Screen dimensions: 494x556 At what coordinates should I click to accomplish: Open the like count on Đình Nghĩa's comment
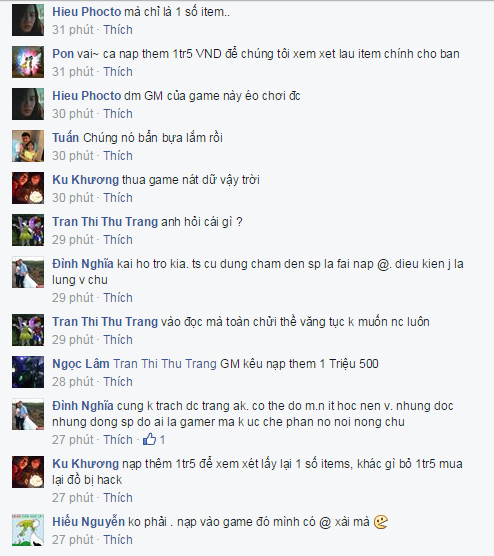pyautogui.click(x=154, y=440)
